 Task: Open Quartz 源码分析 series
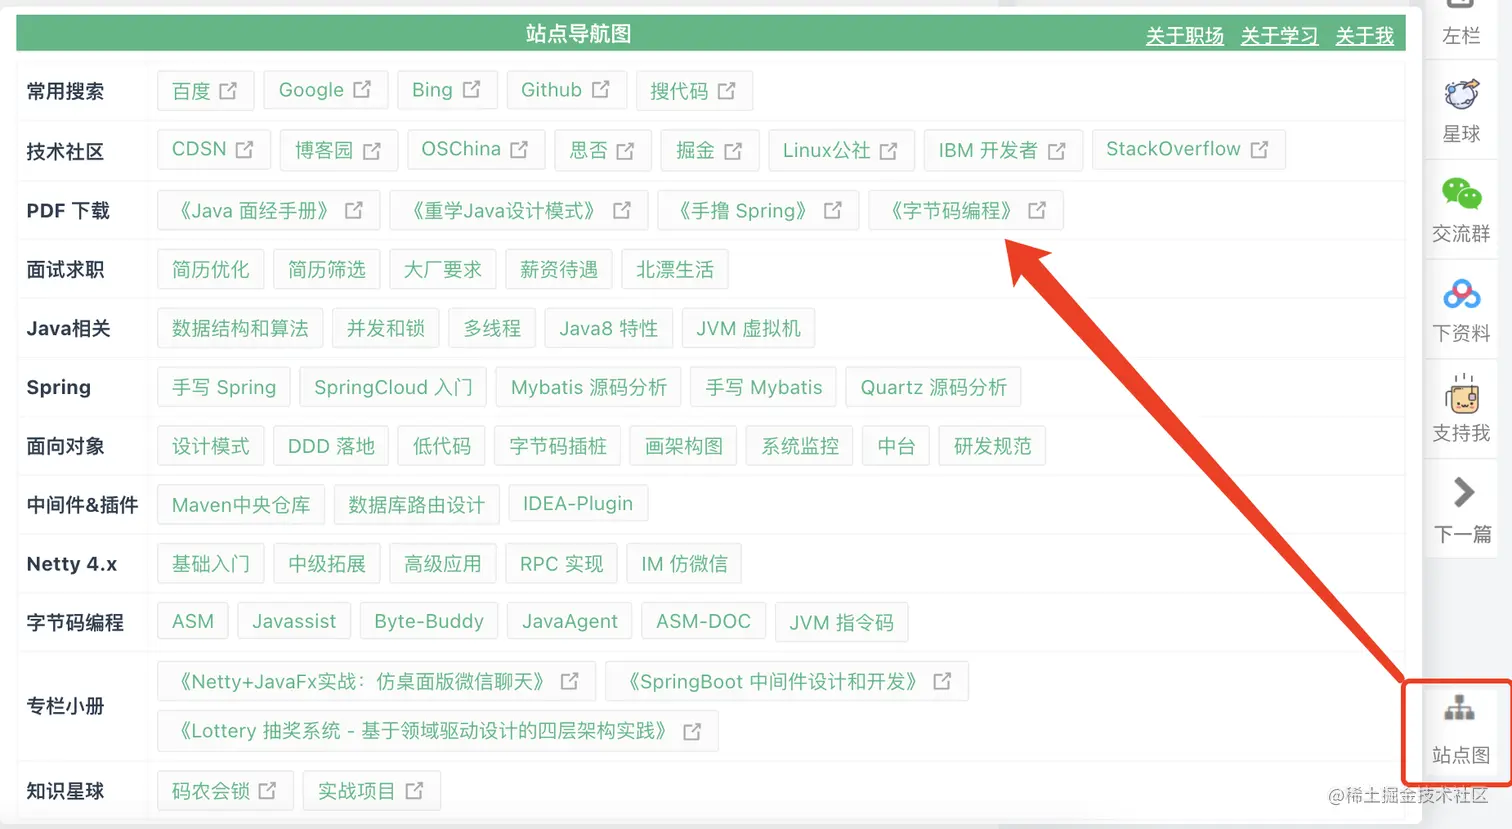(933, 387)
